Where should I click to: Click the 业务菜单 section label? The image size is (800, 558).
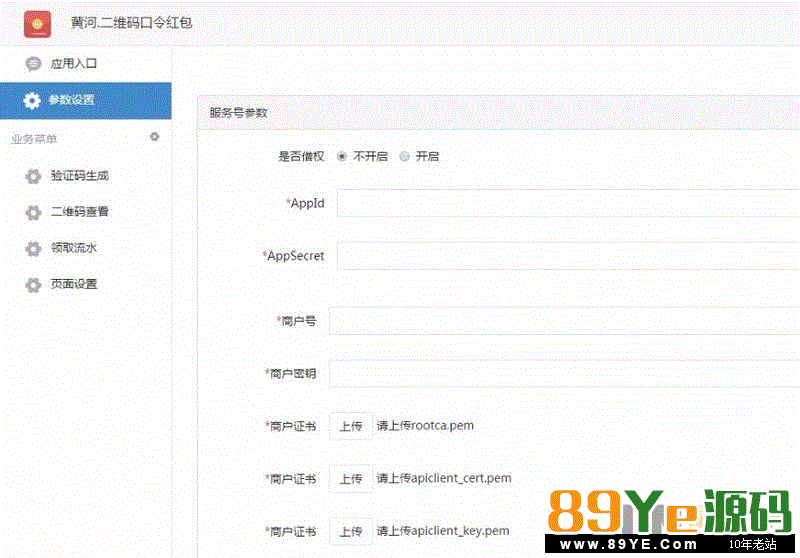pyautogui.click(x=34, y=139)
